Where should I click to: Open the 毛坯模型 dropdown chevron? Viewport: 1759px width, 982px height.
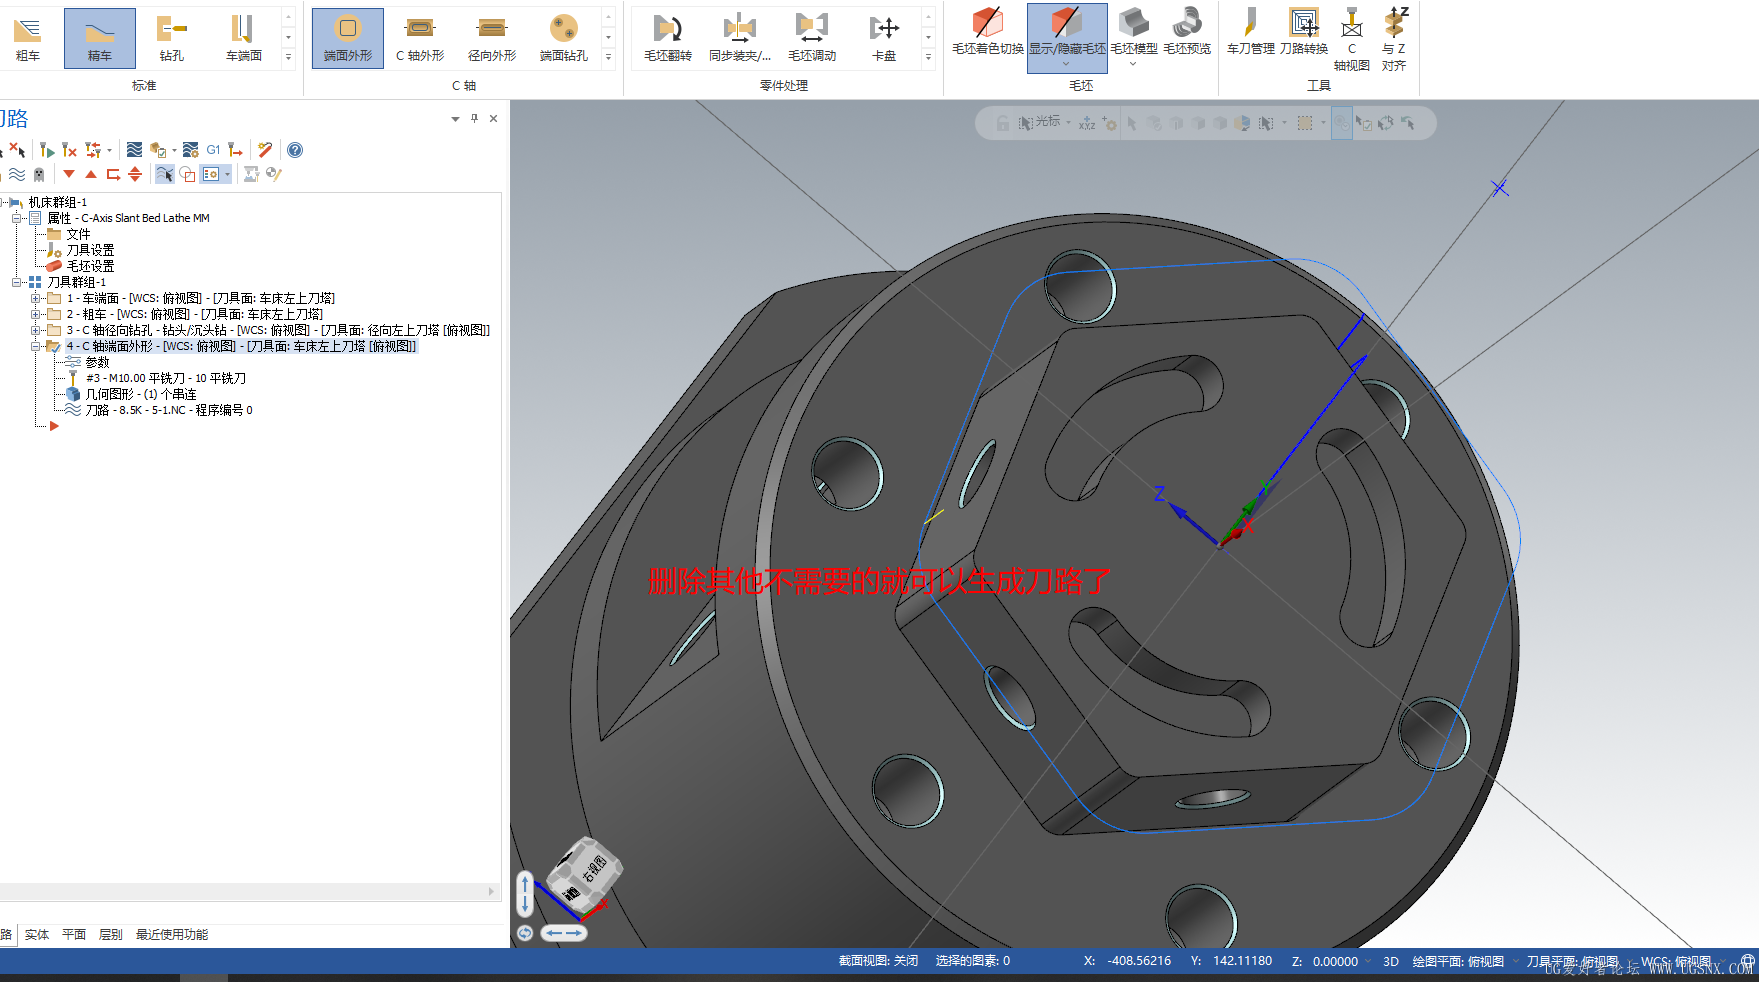pyautogui.click(x=1133, y=65)
